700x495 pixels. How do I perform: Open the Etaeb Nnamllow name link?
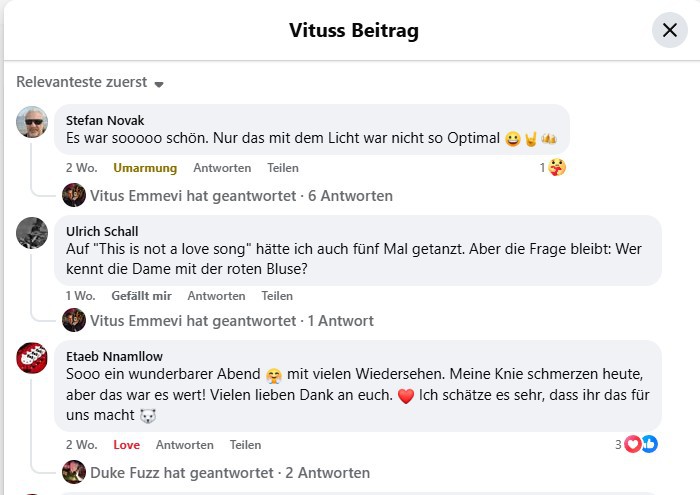114,356
